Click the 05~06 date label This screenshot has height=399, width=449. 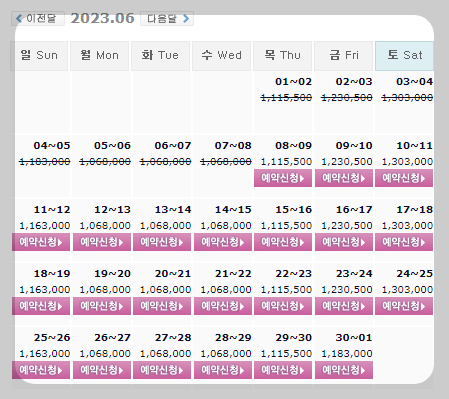[112, 146]
